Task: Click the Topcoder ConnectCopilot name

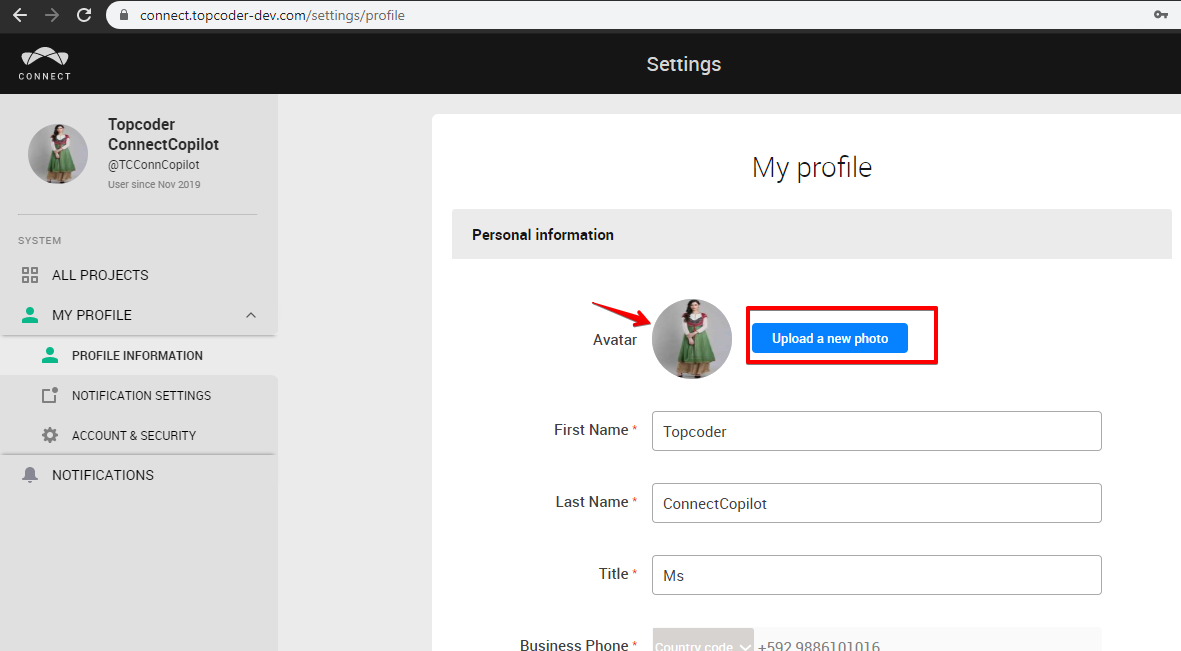Action: [x=163, y=134]
